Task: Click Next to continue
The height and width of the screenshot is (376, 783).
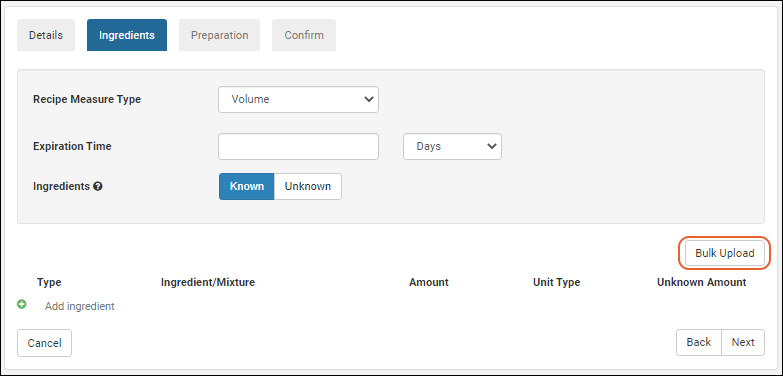Action: point(743,343)
